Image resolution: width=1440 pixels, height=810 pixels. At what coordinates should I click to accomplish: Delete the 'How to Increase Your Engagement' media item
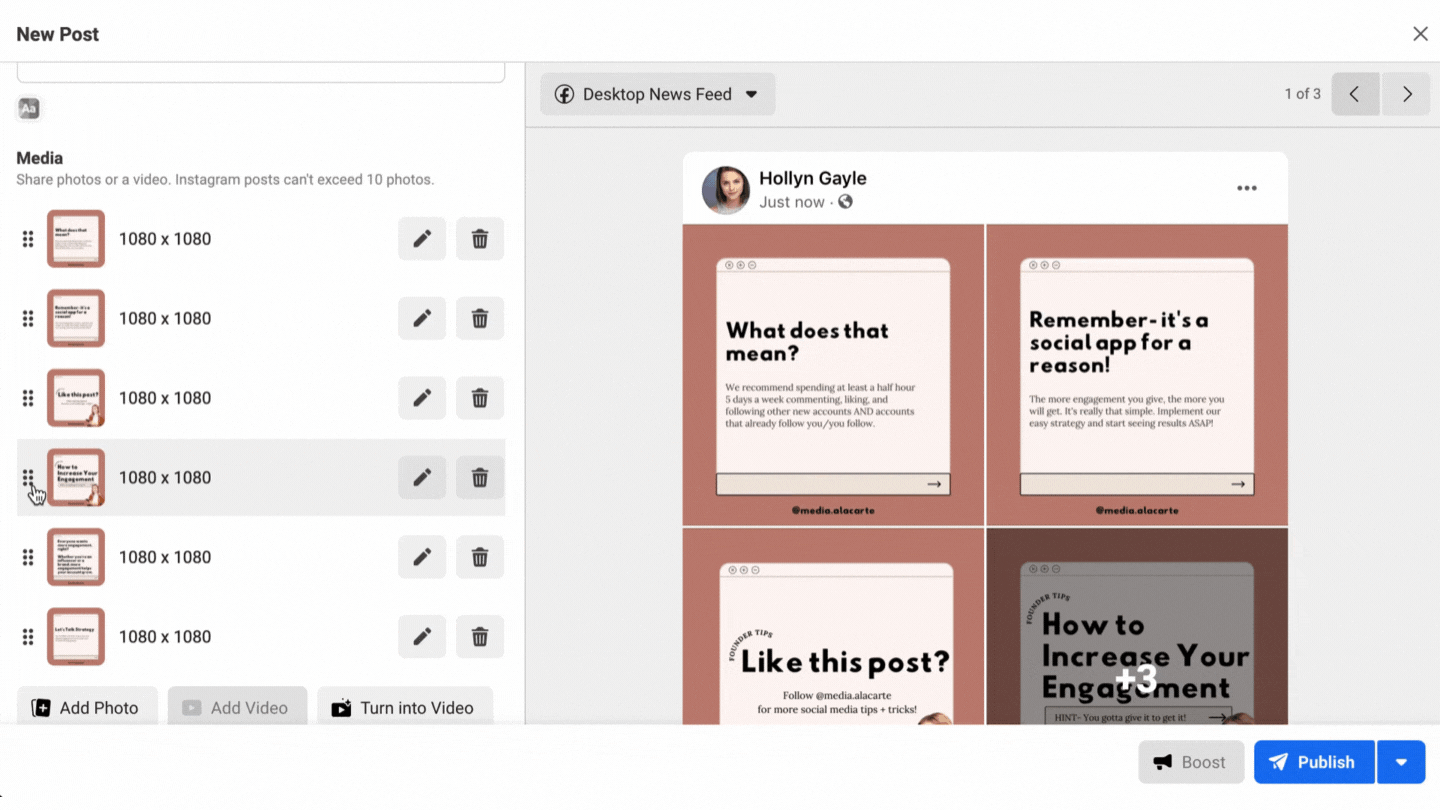(480, 478)
